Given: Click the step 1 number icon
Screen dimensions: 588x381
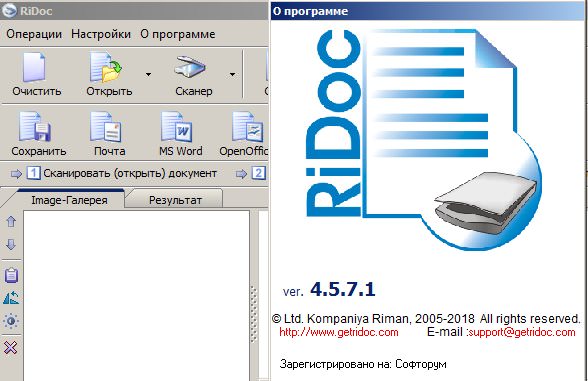Looking at the screenshot, I should (x=33, y=173).
